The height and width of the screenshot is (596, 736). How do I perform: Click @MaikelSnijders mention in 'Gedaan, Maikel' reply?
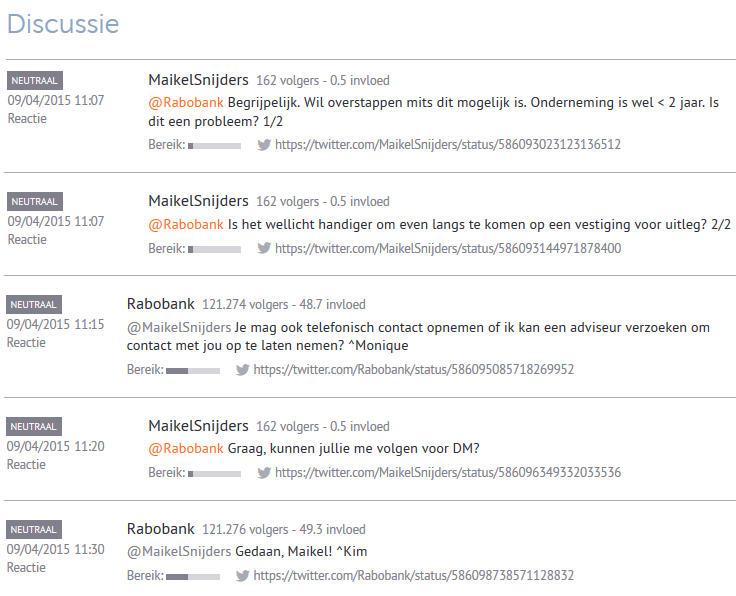point(178,551)
